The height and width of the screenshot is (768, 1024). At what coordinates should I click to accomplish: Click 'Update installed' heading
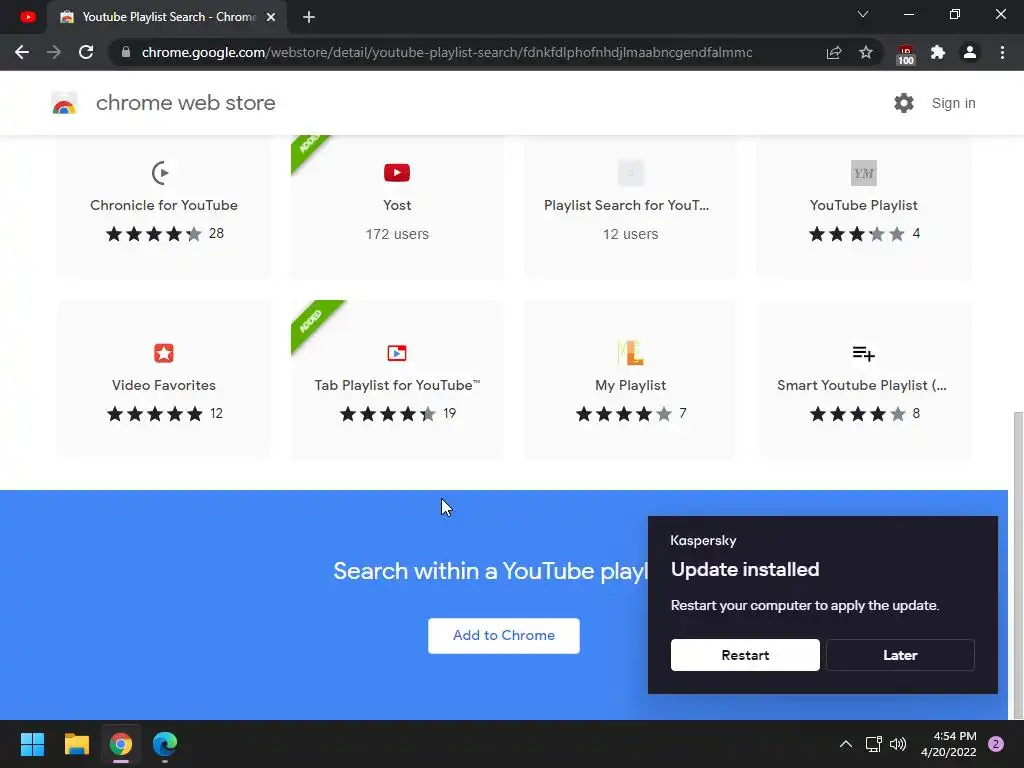point(745,569)
